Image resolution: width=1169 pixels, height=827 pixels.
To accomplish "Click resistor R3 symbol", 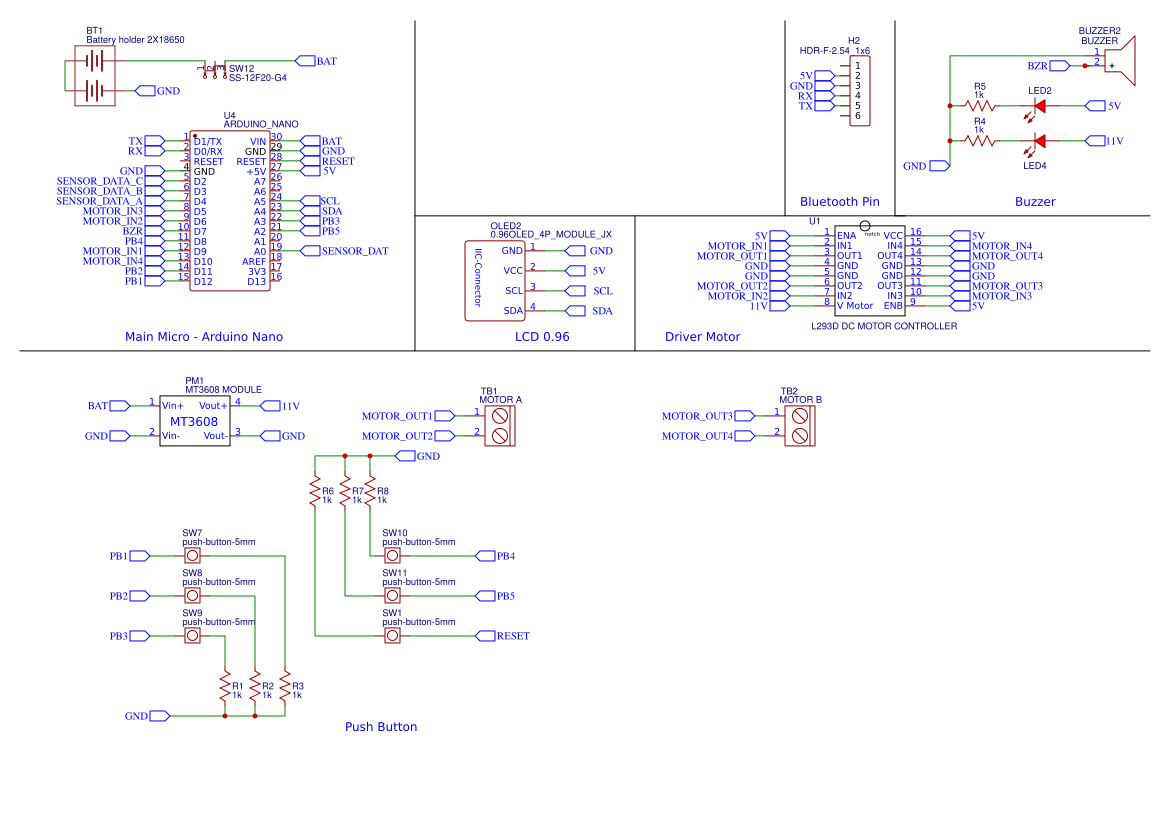I will pos(285,686).
